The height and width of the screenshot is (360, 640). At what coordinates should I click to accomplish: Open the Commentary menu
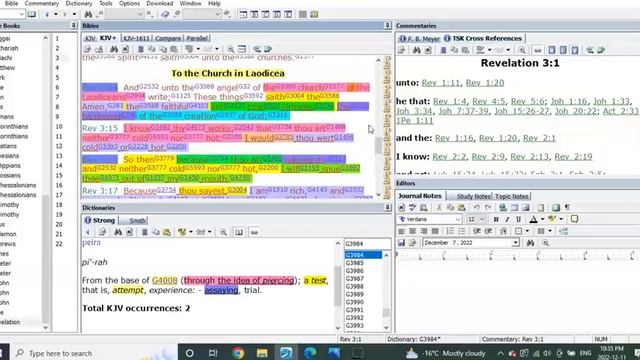coord(42,3)
